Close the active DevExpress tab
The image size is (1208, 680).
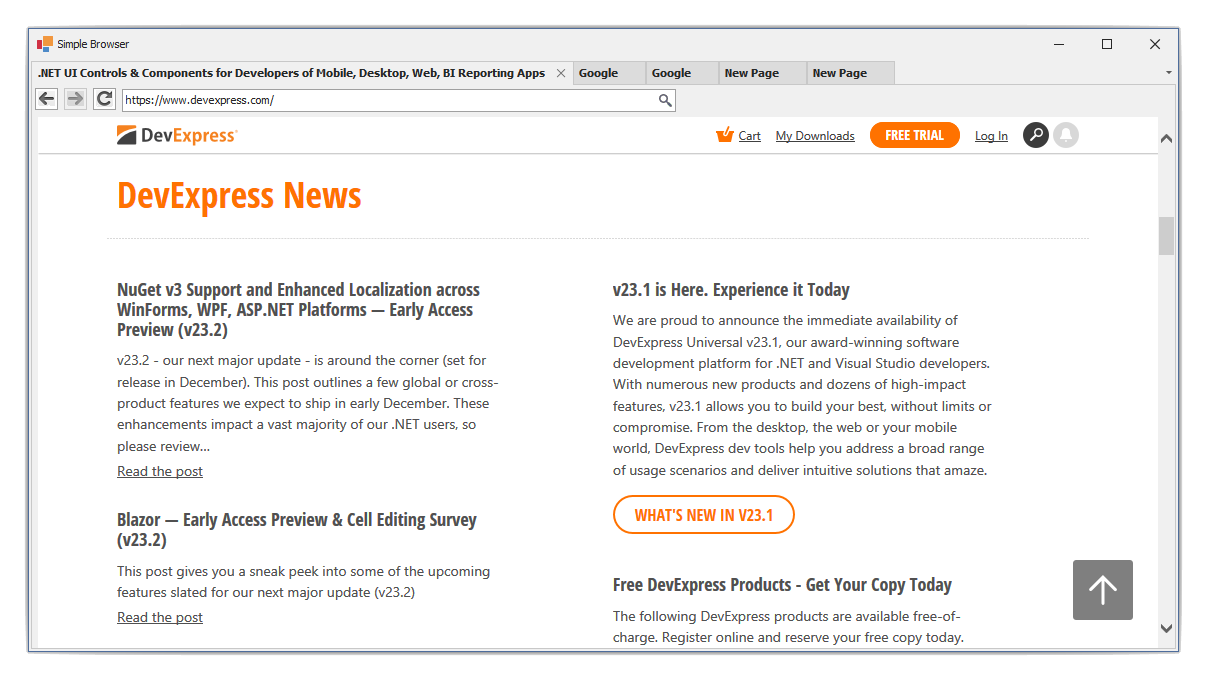click(561, 73)
